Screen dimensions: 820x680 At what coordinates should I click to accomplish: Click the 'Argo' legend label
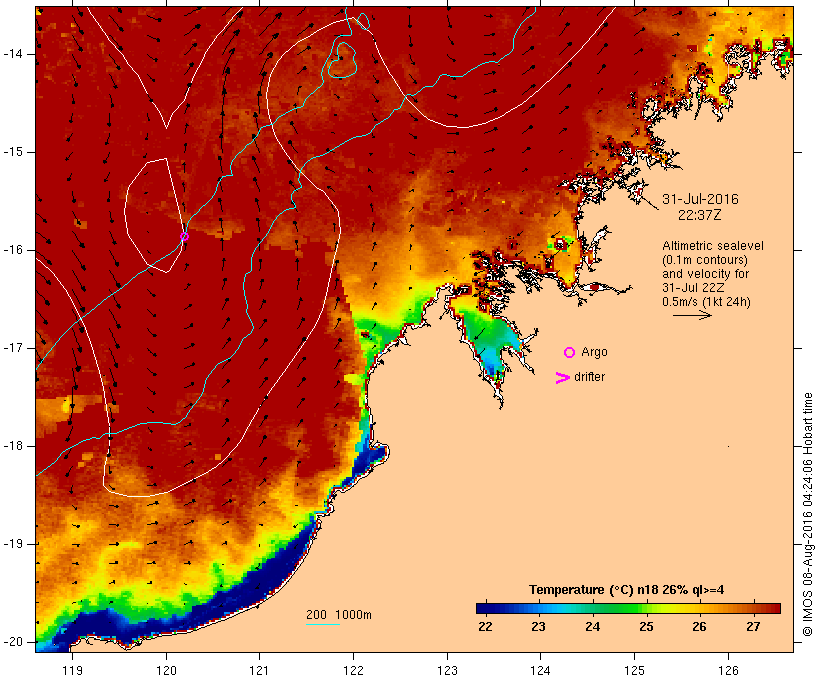point(595,352)
